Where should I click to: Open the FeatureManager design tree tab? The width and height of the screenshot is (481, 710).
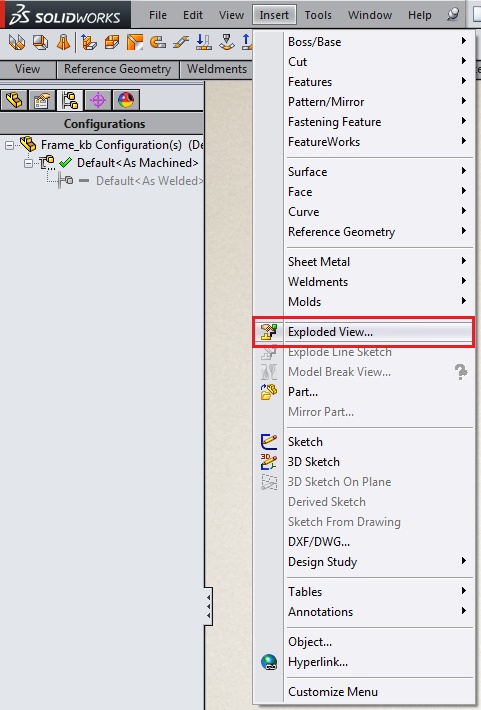(14, 100)
